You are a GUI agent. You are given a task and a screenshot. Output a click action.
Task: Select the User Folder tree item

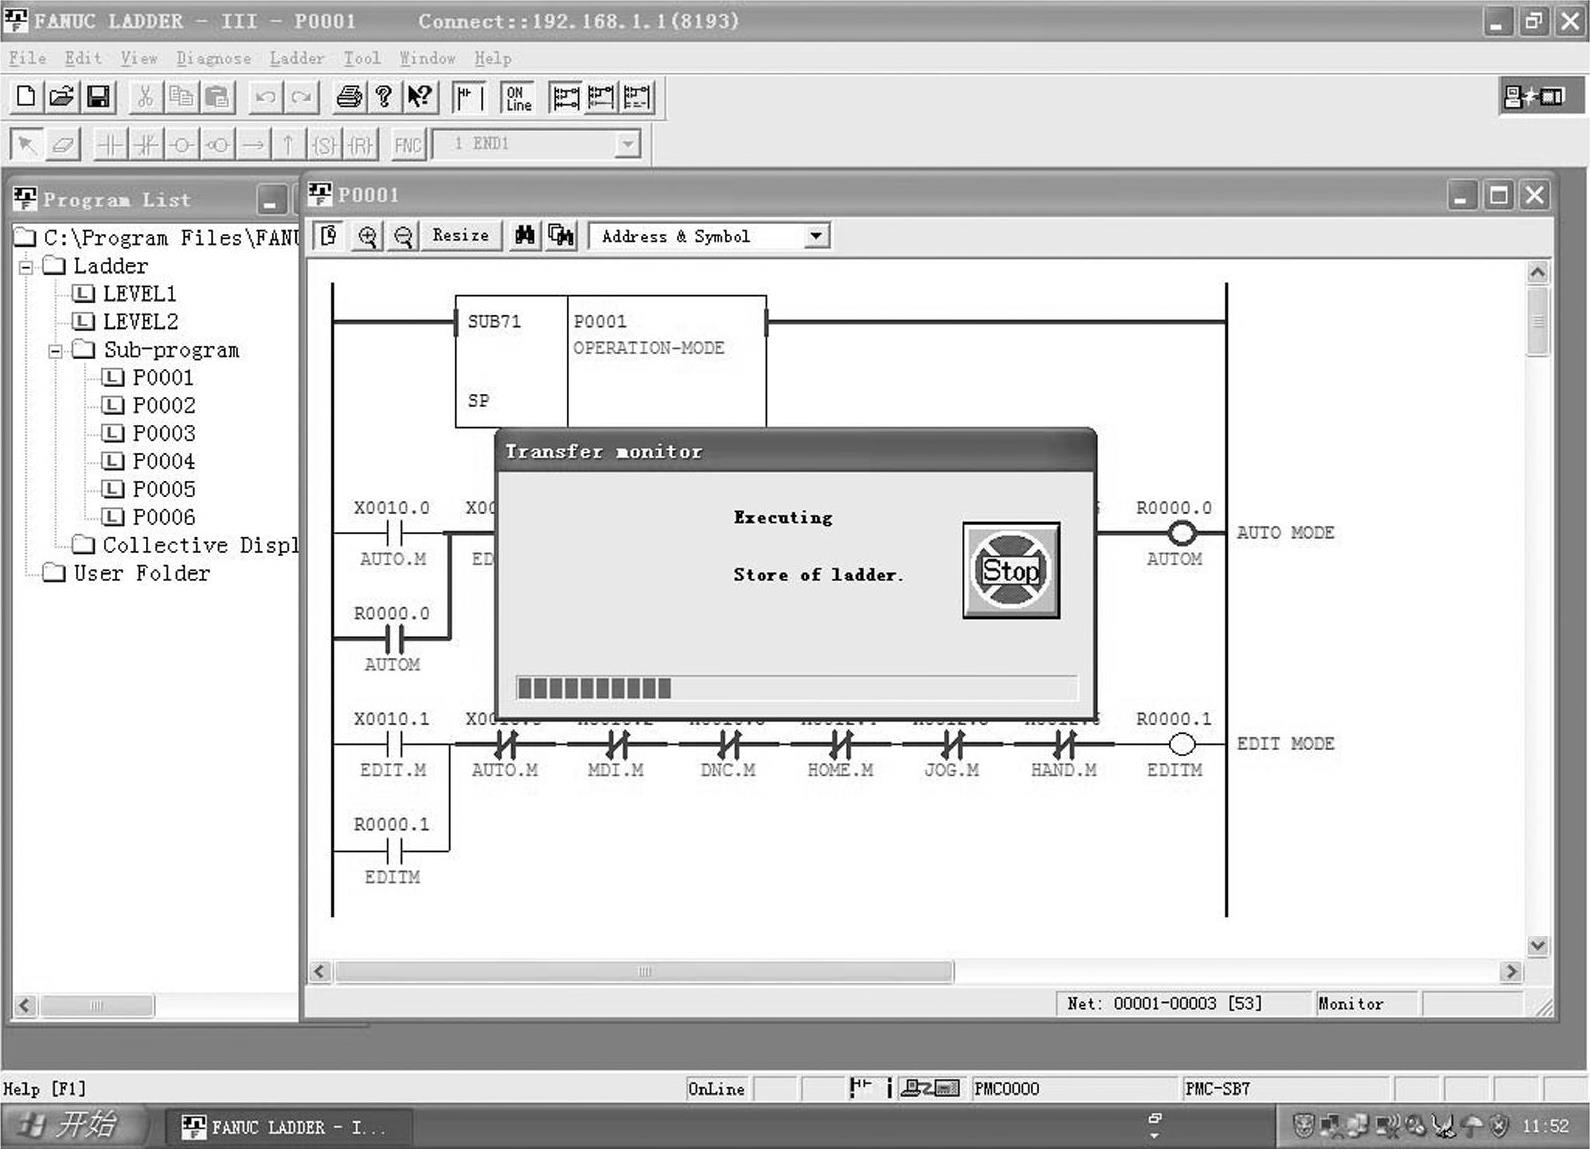141,574
